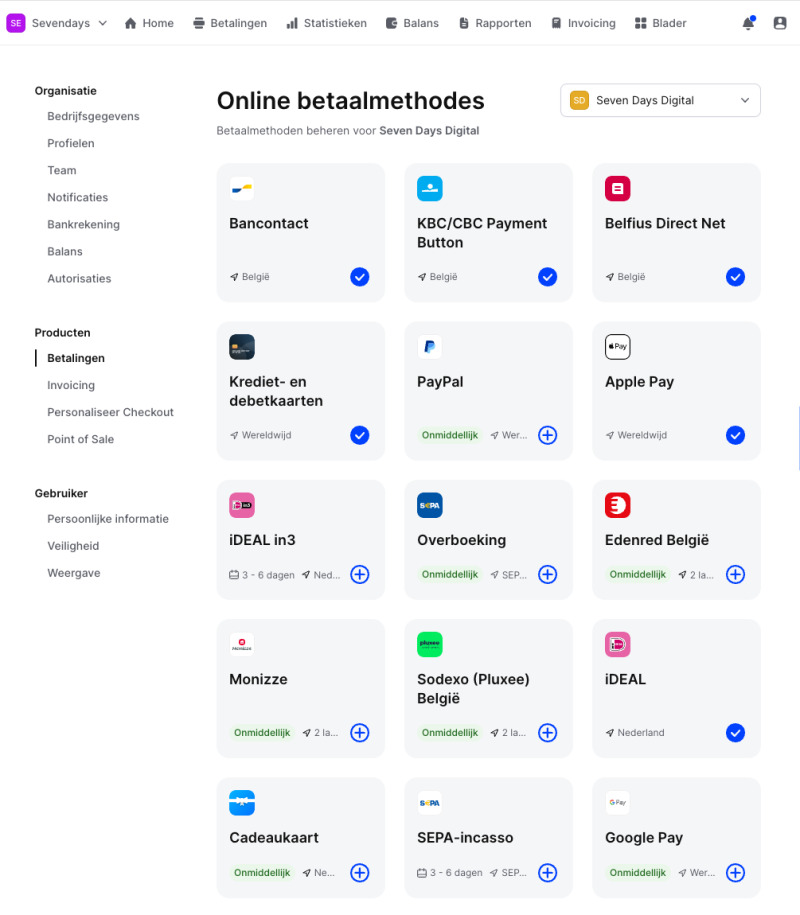This screenshot has height=915, width=800.
Task: Click the Bancontact logo icon
Action: coord(242,189)
